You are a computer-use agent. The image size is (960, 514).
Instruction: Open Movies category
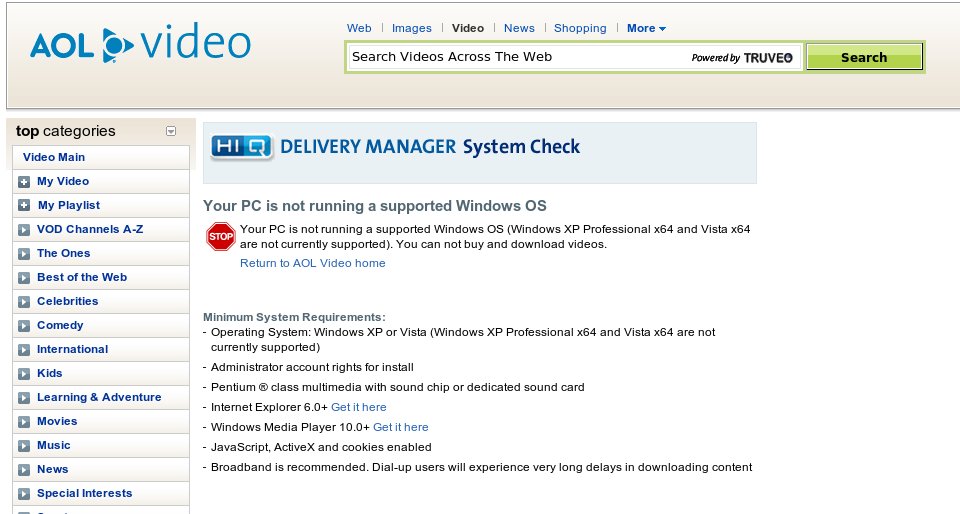tap(57, 421)
